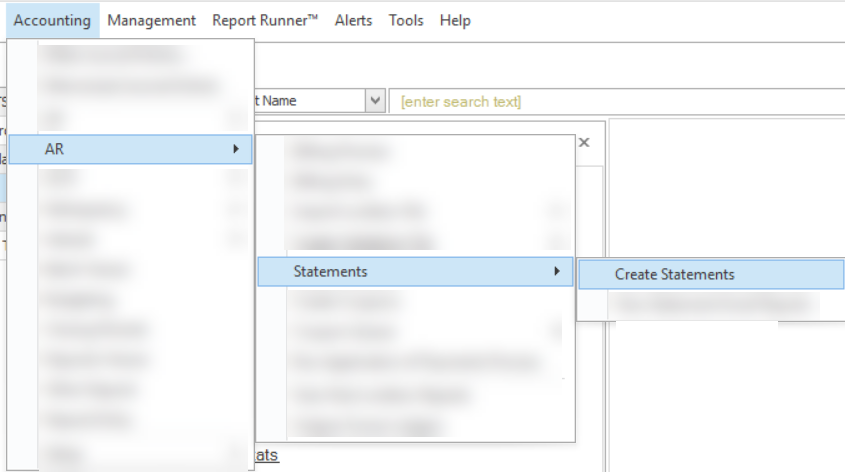Open the Report Runner™ menu
845x472 pixels.
tap(265, 20)
